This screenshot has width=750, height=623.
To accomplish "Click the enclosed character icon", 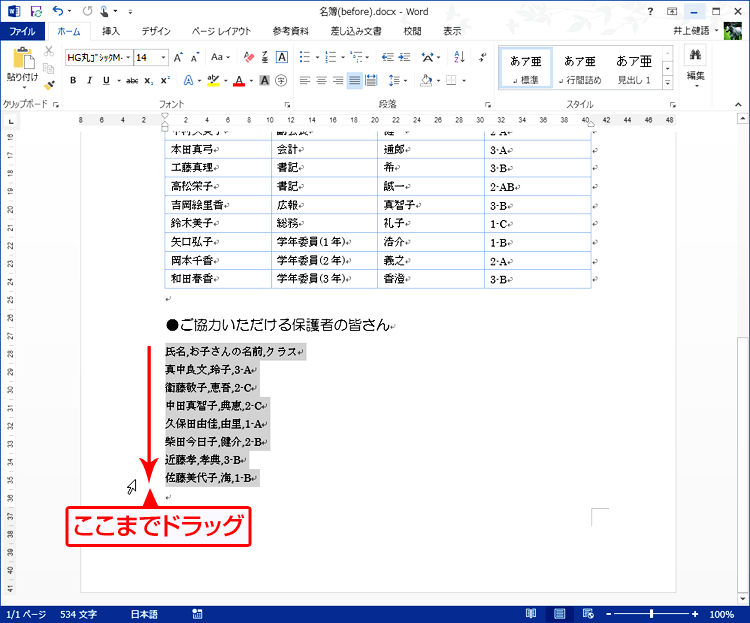I will 281,80.
